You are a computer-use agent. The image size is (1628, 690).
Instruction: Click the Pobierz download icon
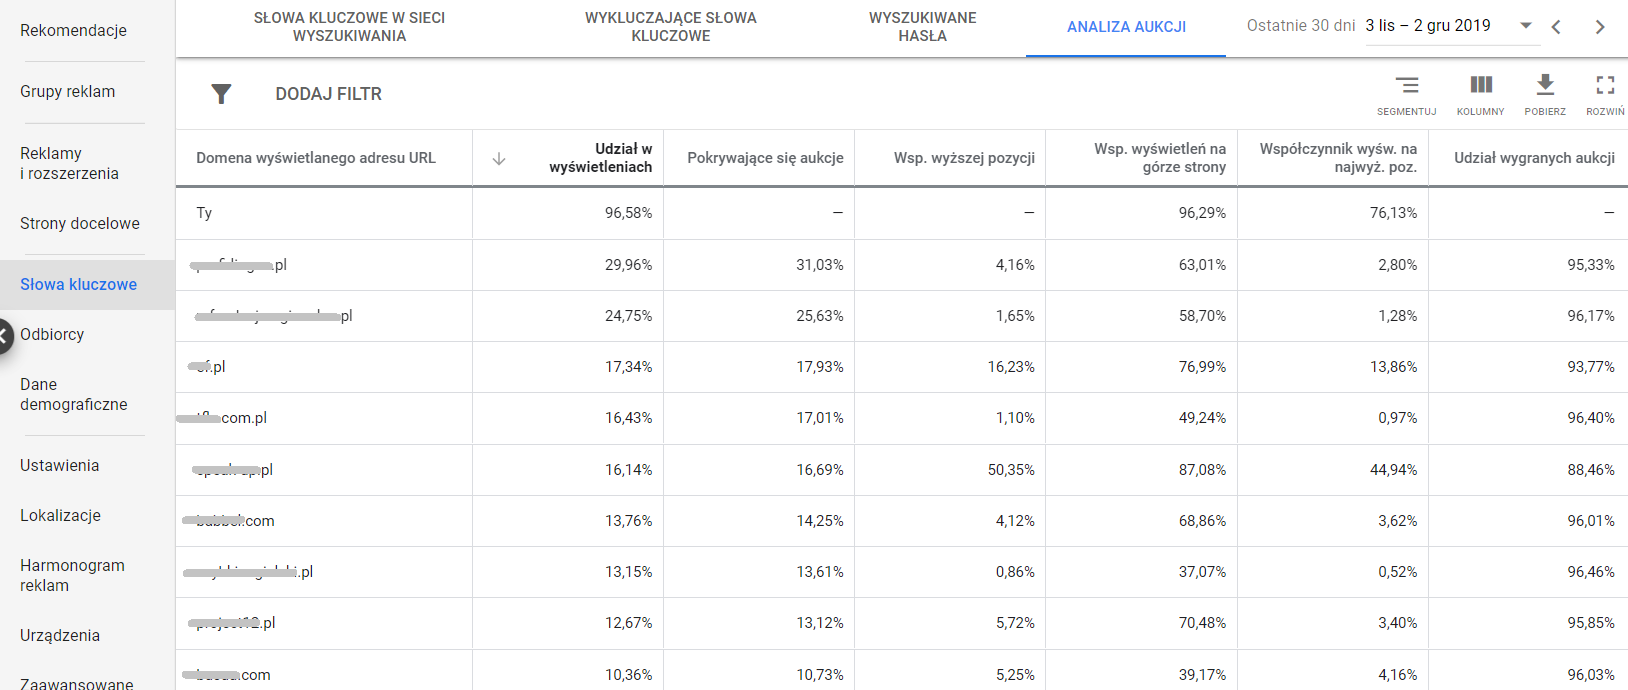[x=1545, y=85]
